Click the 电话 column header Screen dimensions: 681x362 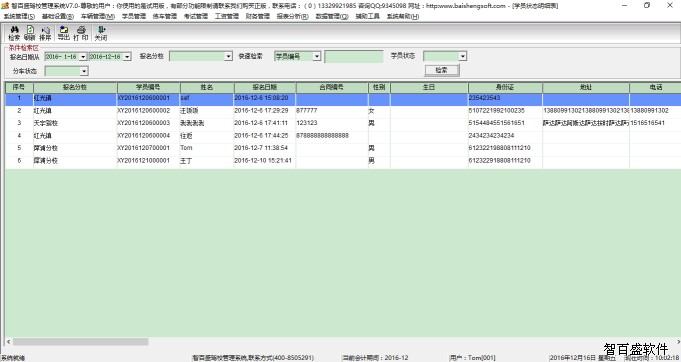pos(655,87)
